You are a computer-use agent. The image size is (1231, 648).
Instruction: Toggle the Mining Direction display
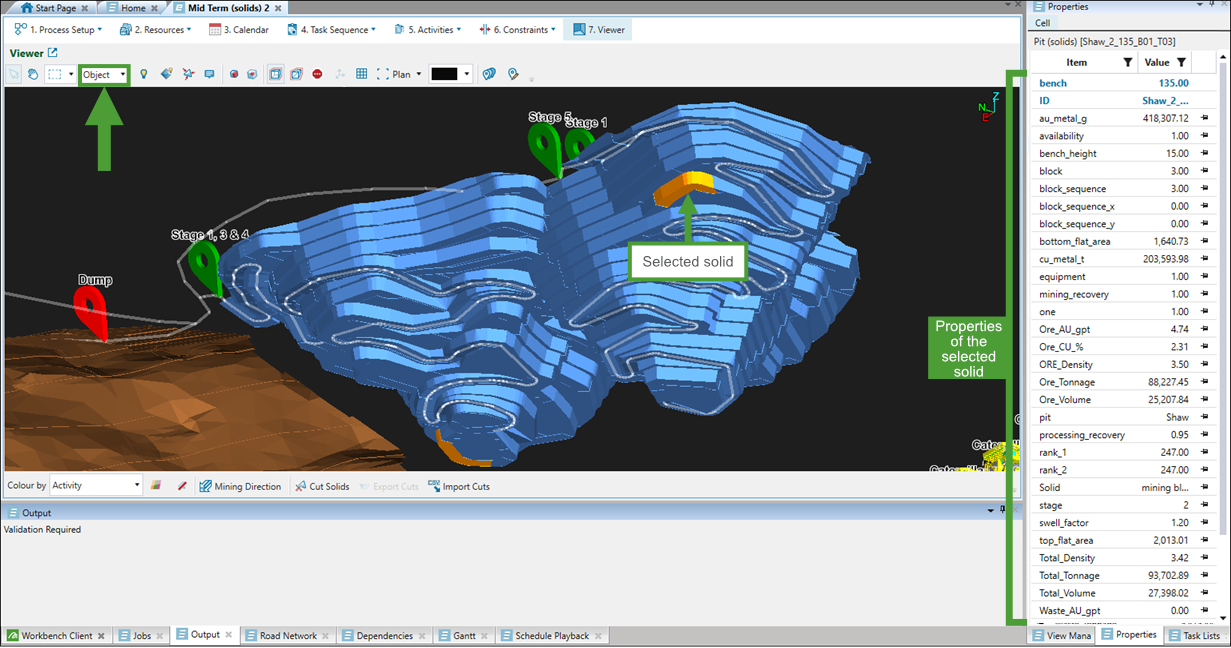click(240, 486)
